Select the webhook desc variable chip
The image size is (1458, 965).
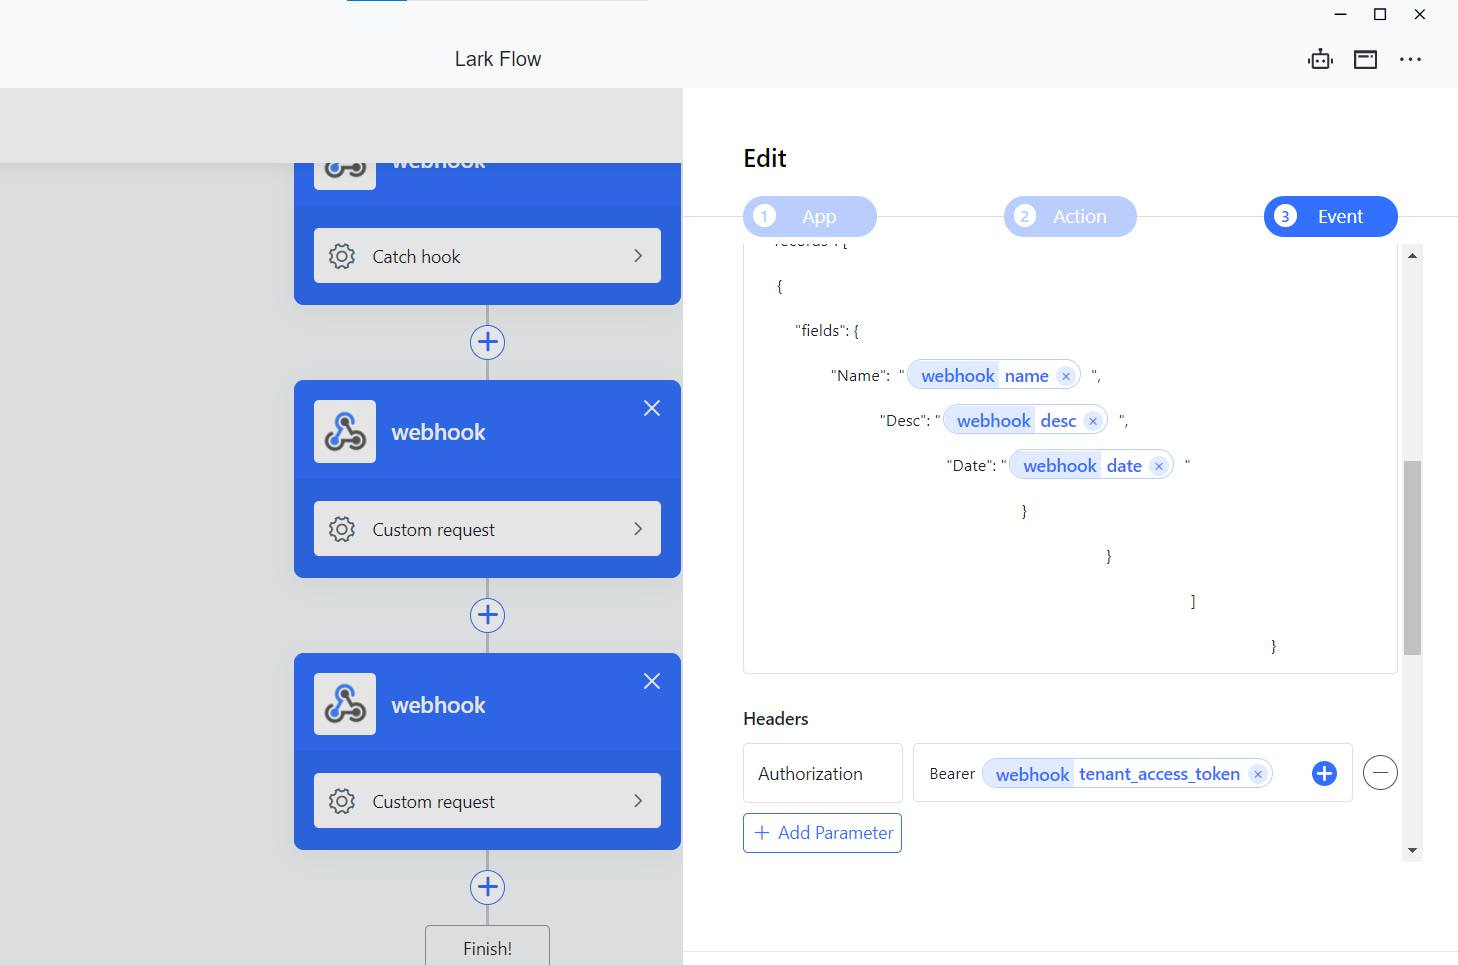click(x=1025, y=421)
